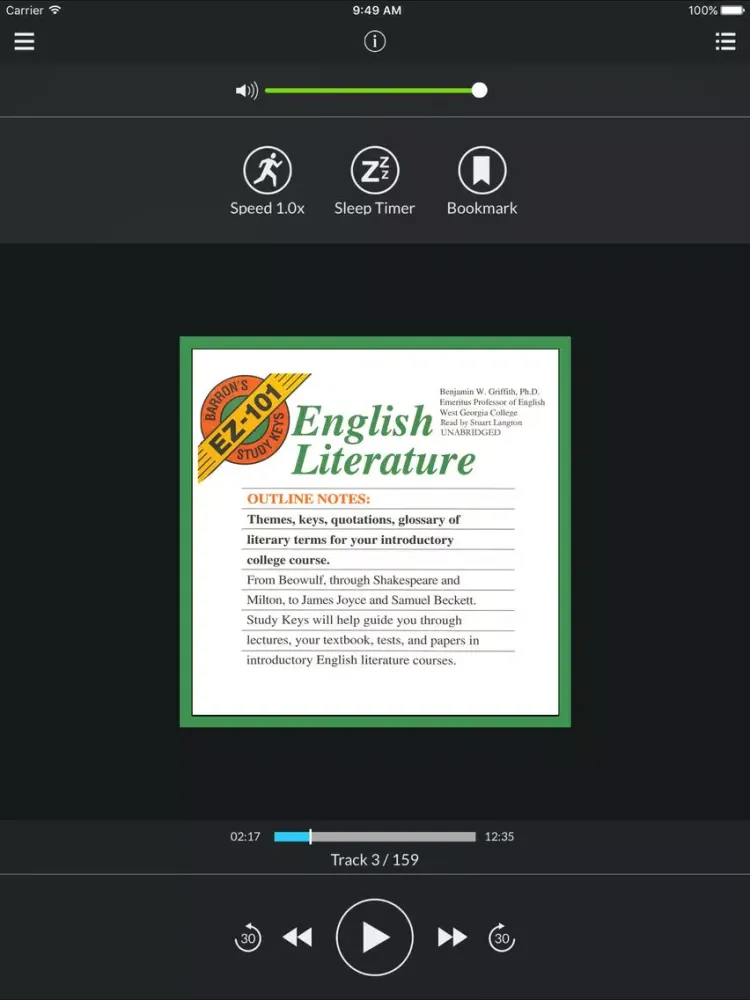This screenshot has height=1000, width=750.
Task: Skip to the next track
Action: [452, 937]
